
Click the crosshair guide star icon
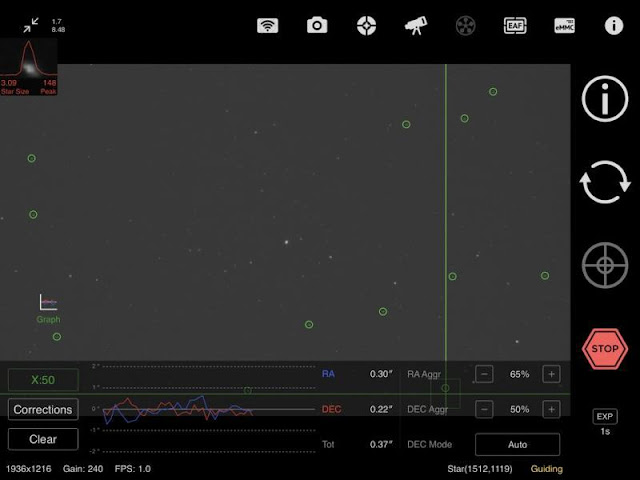pos(605,266)
